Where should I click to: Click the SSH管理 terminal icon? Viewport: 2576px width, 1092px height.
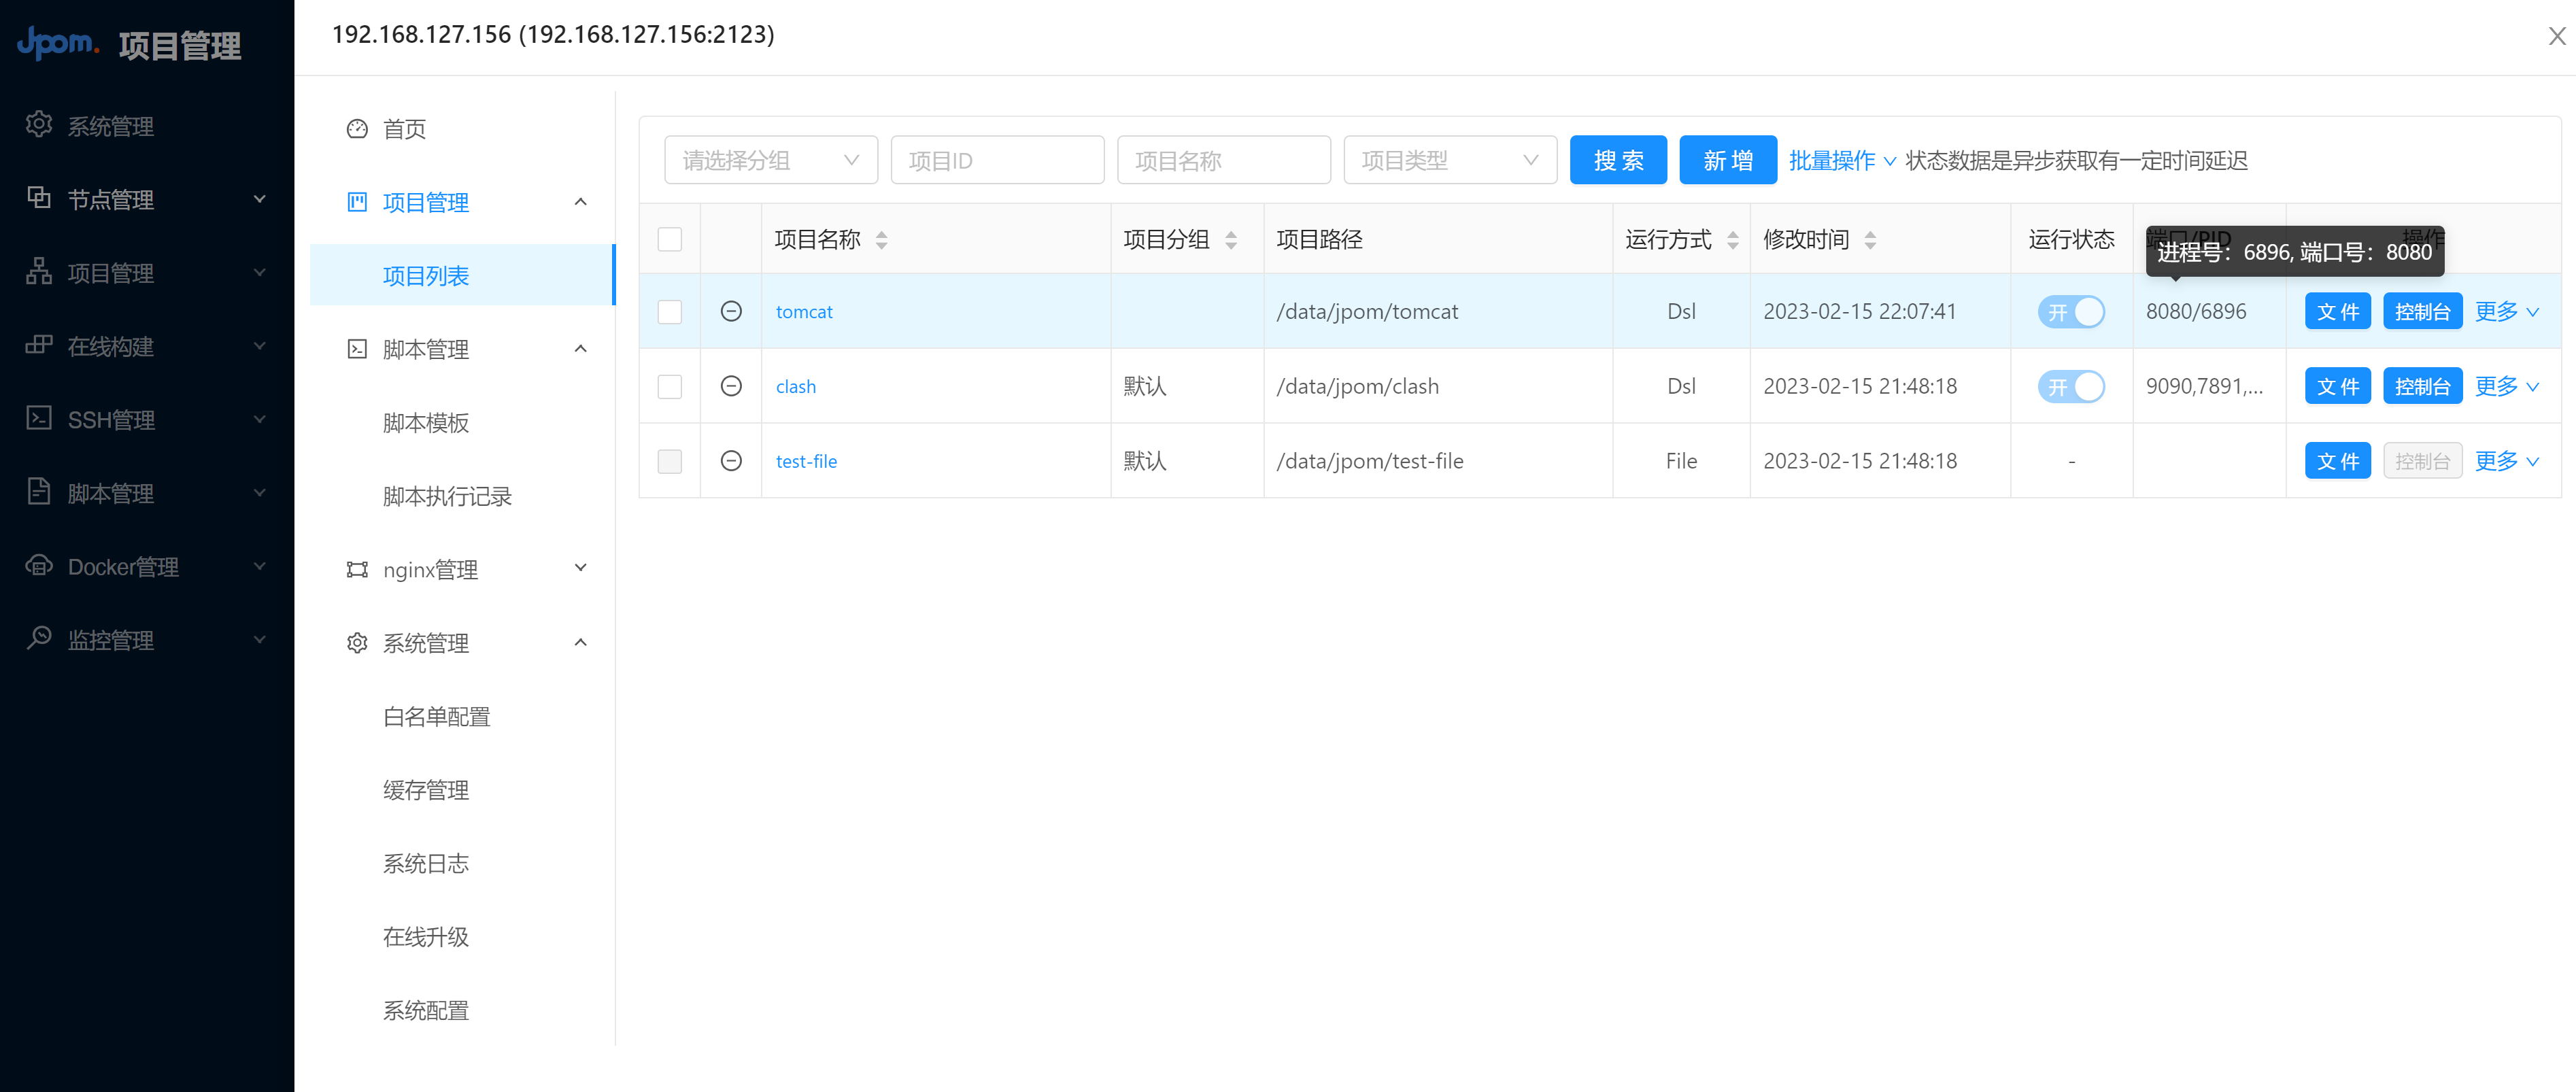pyautogui.click(x=39, y=418)
